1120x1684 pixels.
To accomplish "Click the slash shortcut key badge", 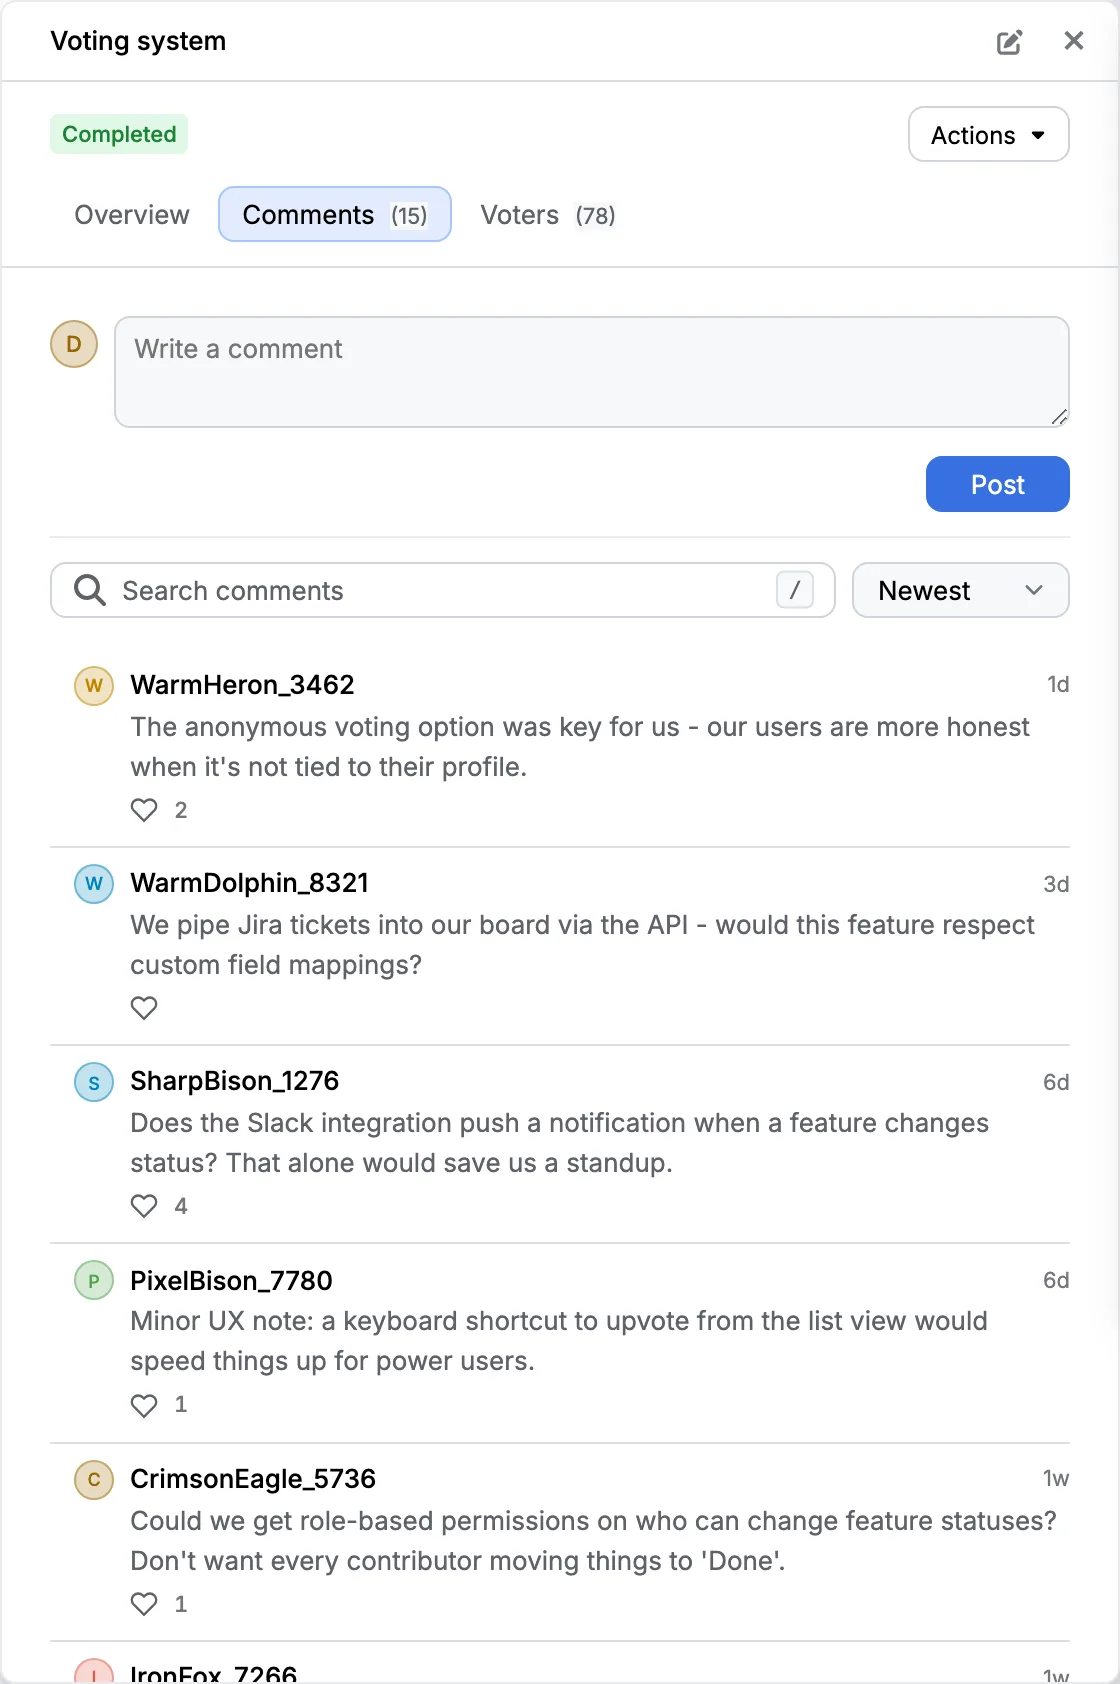I will (794, 590).
